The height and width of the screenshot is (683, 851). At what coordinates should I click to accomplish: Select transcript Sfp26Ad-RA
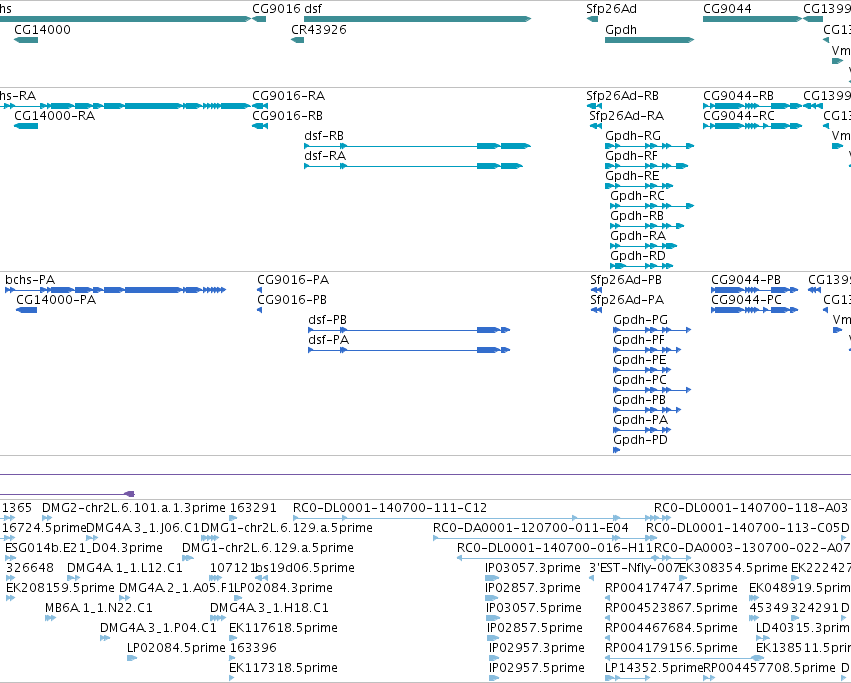point(626,116)
